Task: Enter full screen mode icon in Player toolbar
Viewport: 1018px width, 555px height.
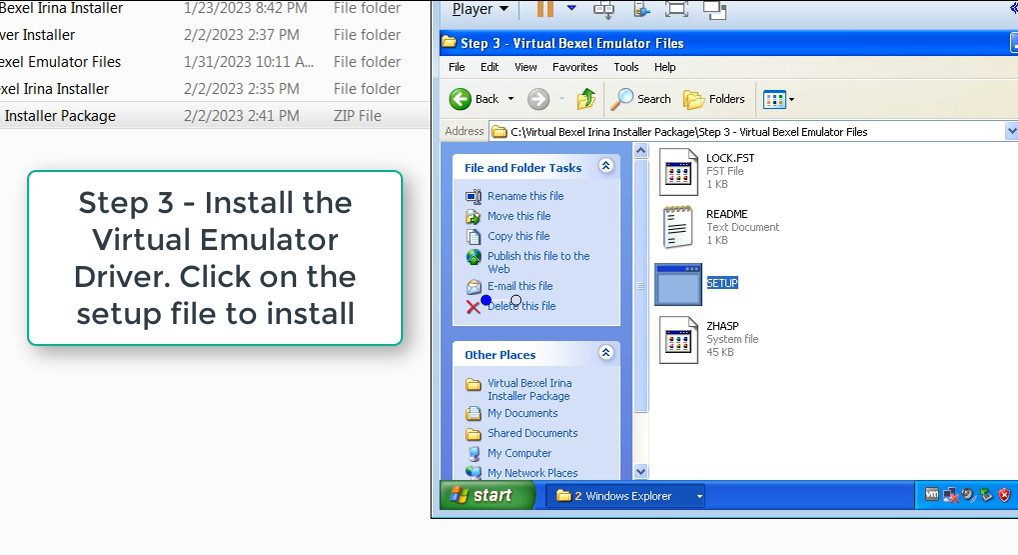Action: pos(677,9)
